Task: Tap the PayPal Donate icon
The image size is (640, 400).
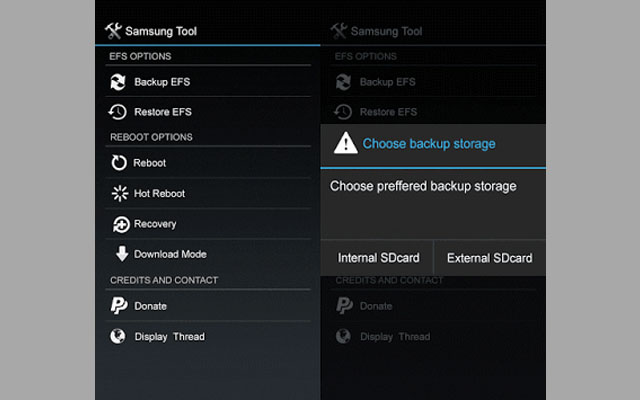Action: (x=119, y=305)
